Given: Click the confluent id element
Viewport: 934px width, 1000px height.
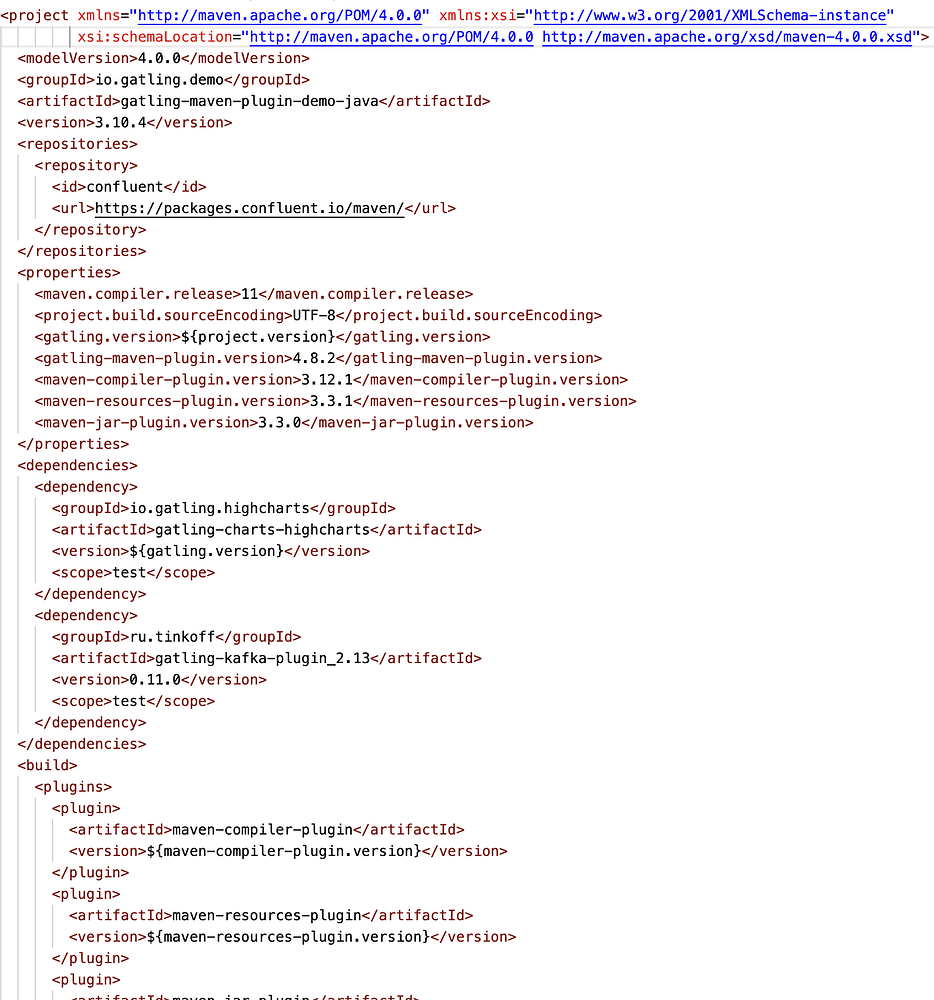Looking at the screenshot, I should pos(129,187).
